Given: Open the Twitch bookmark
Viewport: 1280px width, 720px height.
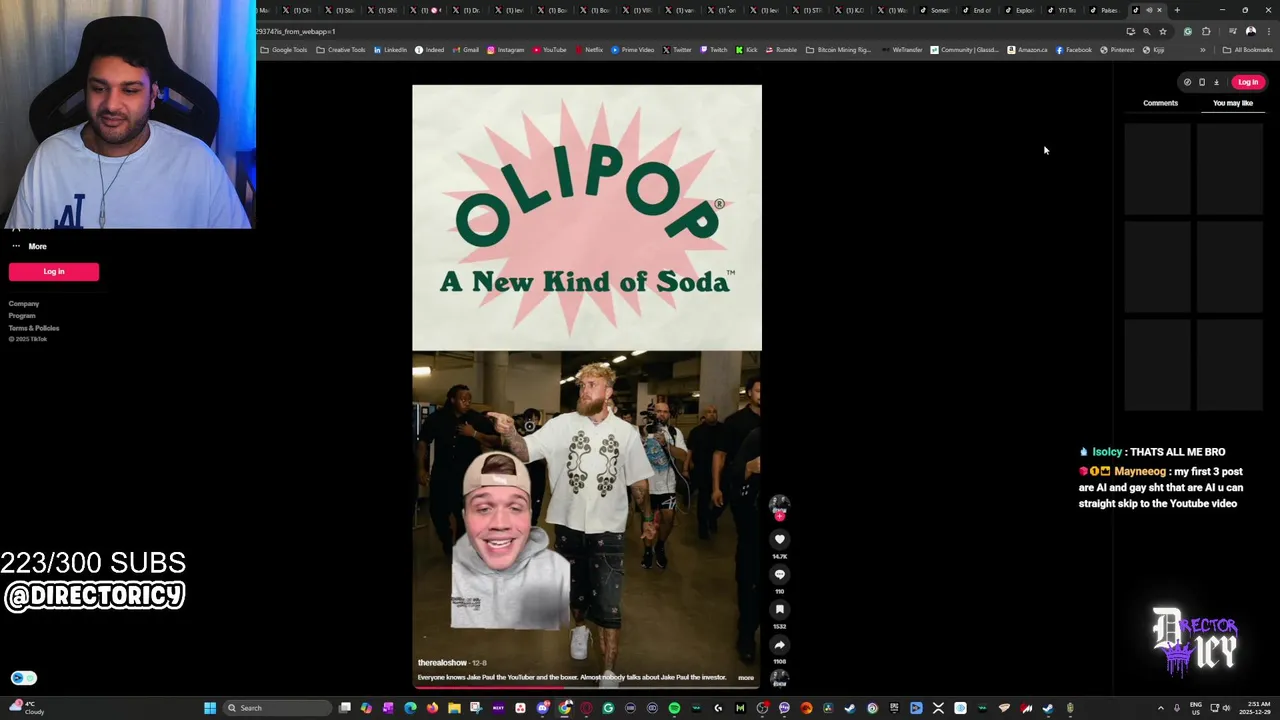Looking at the screenshot, I should 714,50.
